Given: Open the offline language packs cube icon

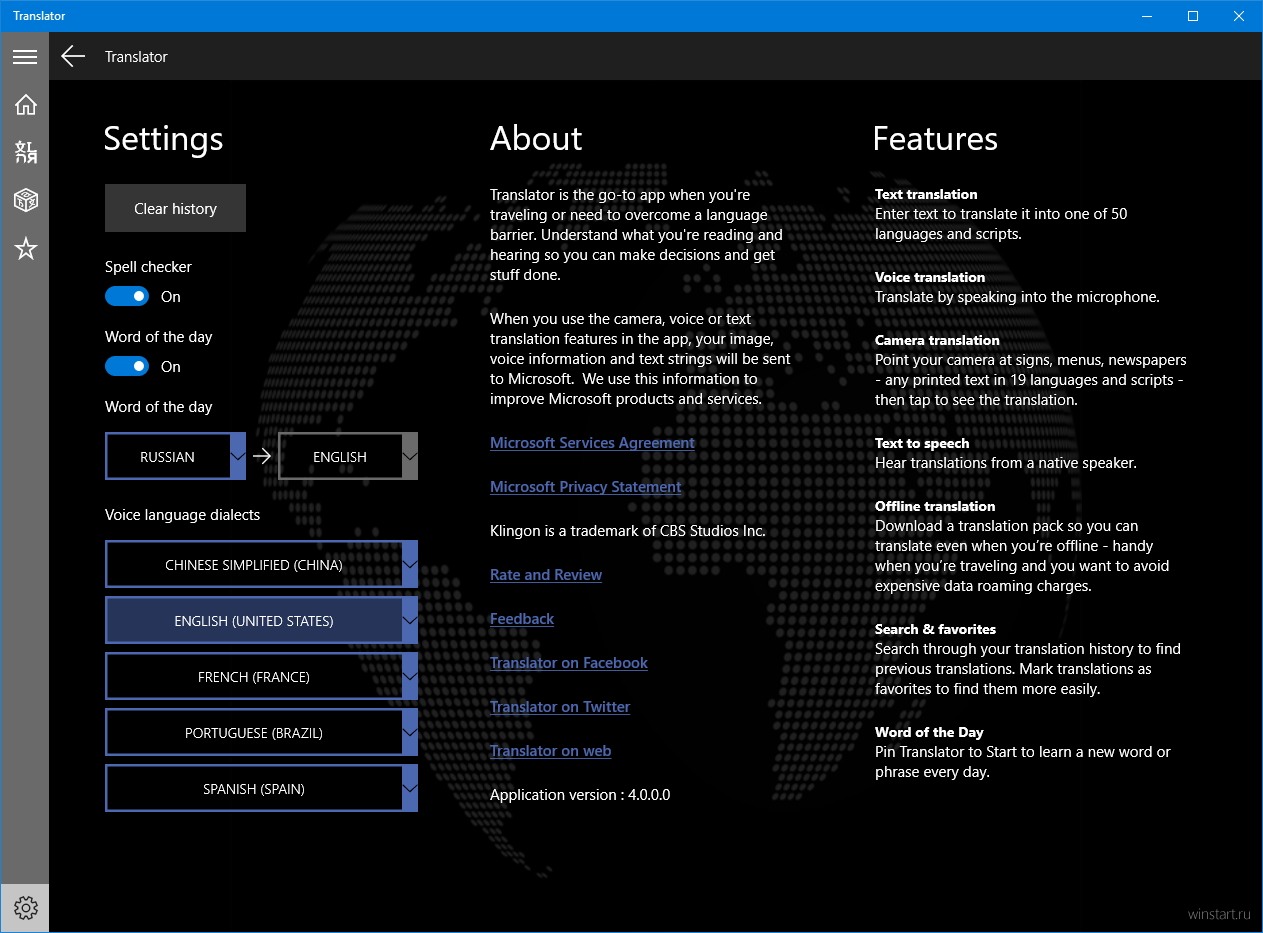Looking at the screenshot, I should tap(25, 200).
